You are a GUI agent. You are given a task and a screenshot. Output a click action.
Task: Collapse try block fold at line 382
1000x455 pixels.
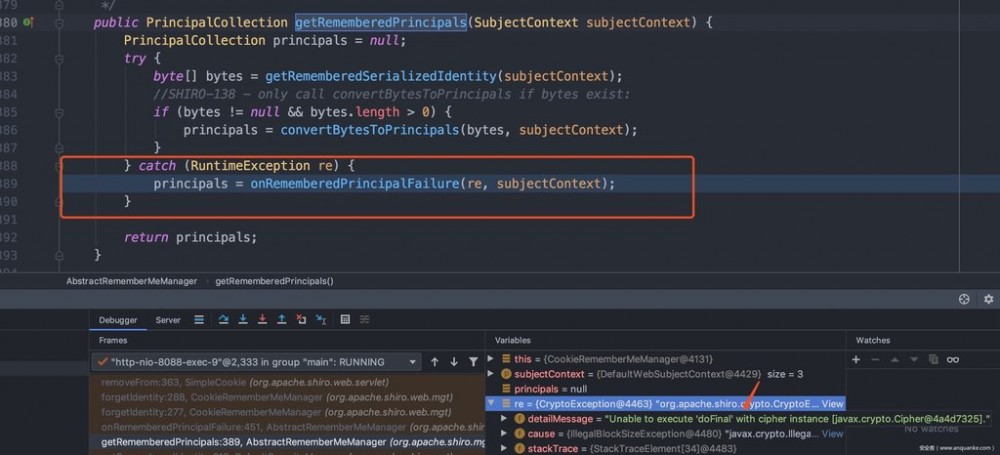coord(59,59)
